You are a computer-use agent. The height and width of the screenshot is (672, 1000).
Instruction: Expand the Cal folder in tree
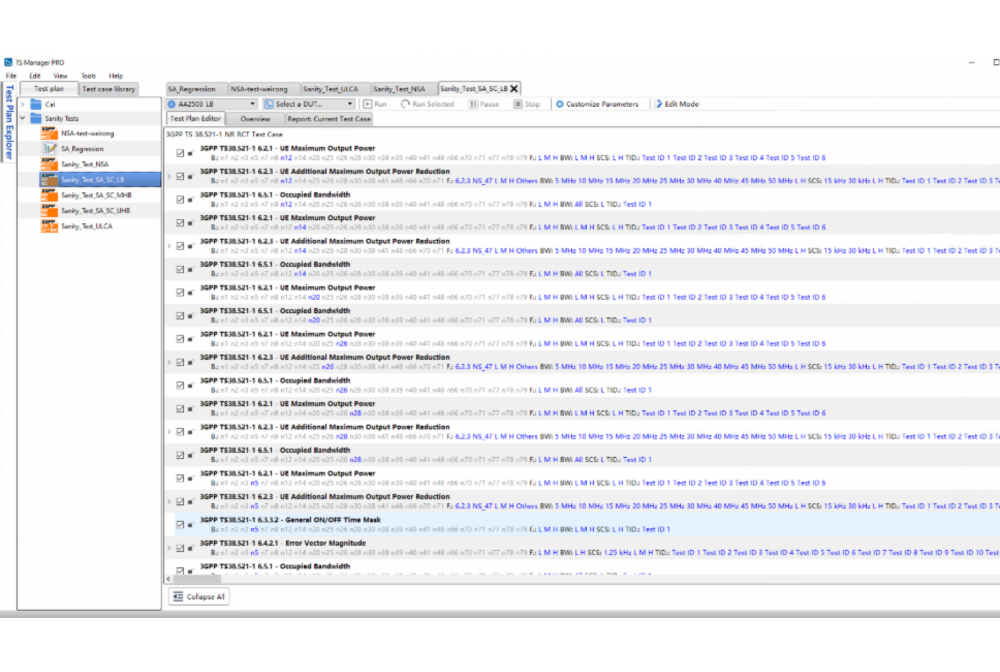pos(24,104)
